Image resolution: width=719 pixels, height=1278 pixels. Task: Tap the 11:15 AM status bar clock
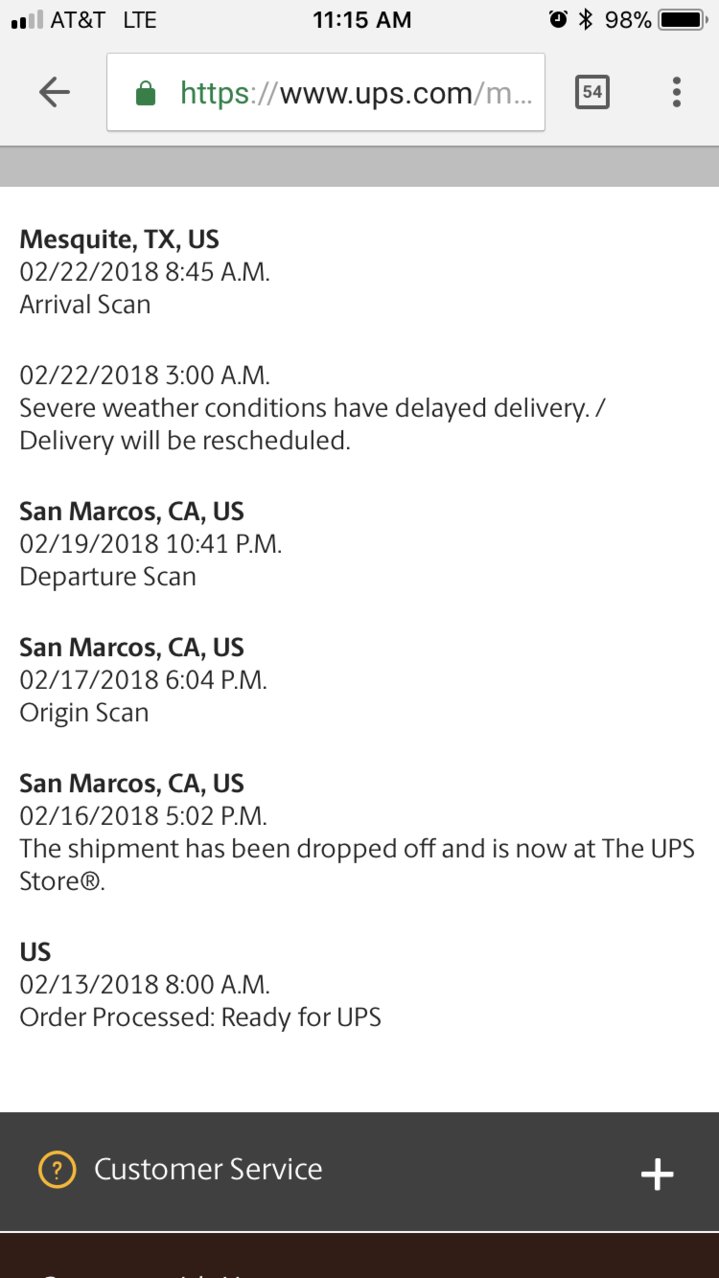tap(361, 19)
